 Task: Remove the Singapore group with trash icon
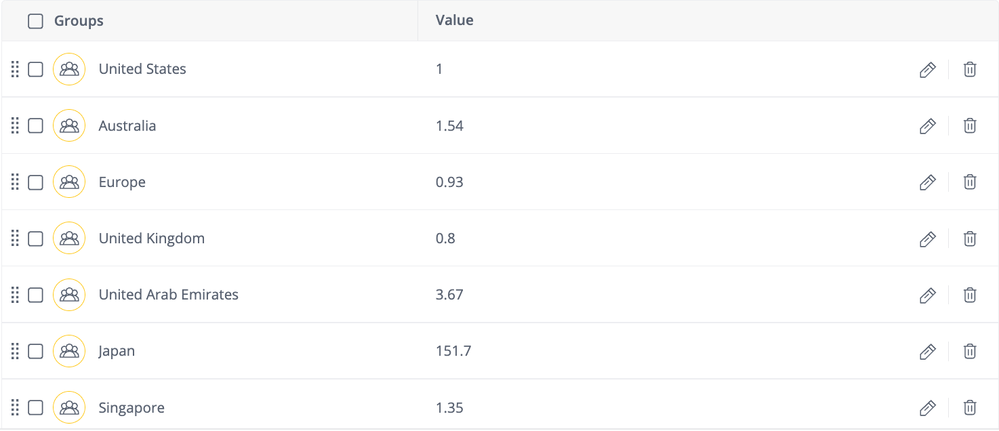pos(969,408)
